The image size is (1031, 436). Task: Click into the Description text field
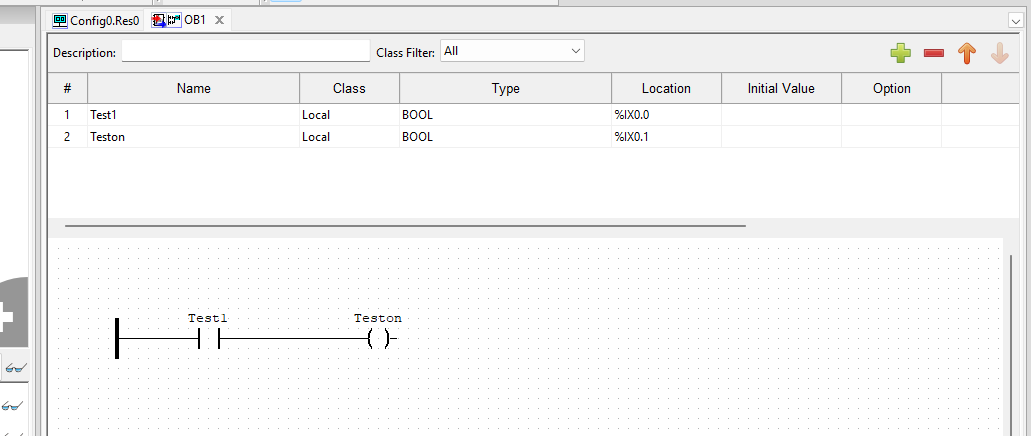click(246, 52)
